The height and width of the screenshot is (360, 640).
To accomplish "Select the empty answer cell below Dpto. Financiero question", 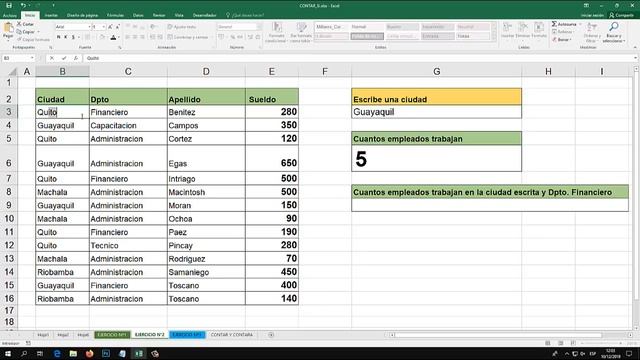I will point(490,205).
